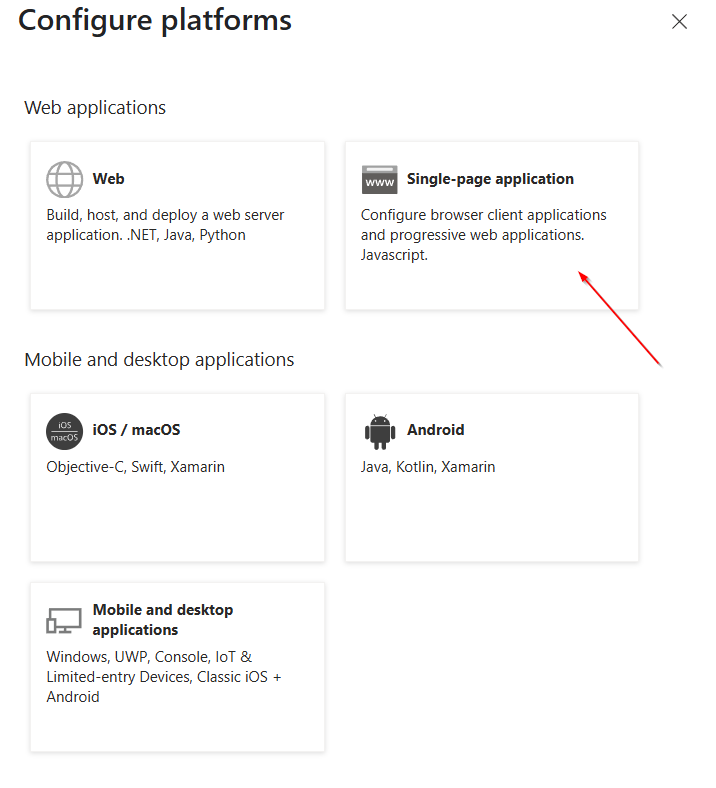Click 'Windows, UWP, Console, IoT' description

click(x=164, y=677)
